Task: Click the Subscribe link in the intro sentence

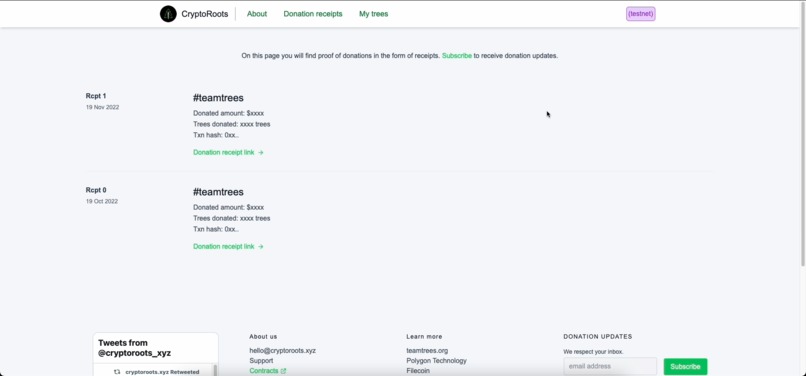Action: [x=456, y=56]
